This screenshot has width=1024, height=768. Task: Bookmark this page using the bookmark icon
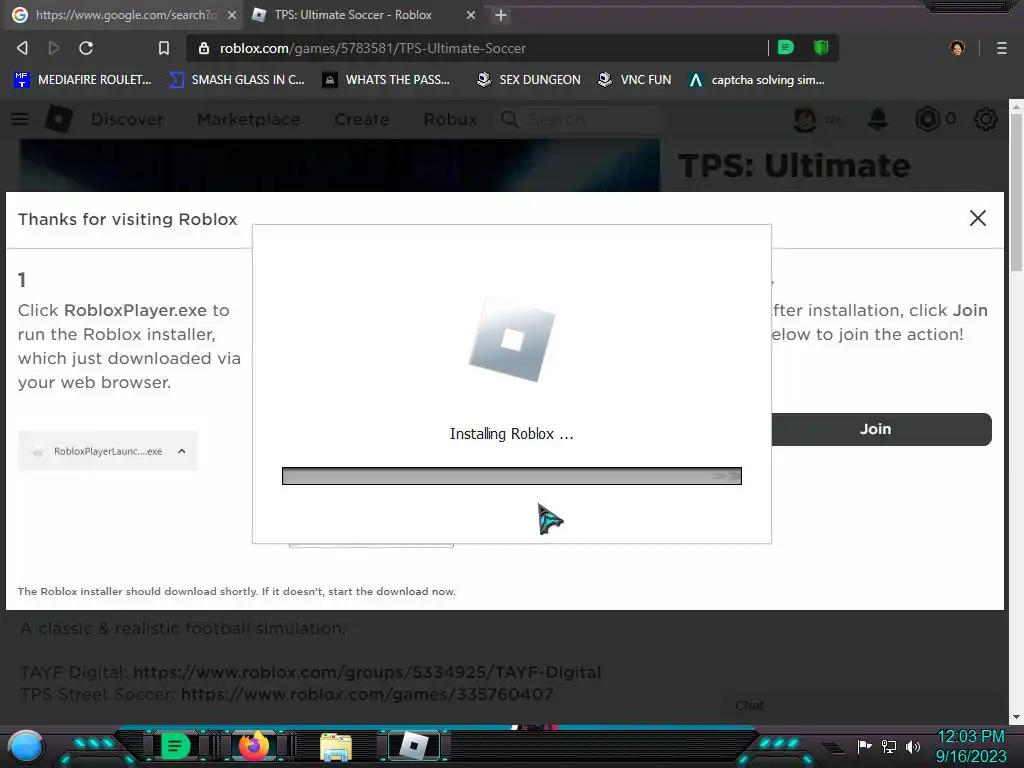pyautogui.click(x=164, y=48)
